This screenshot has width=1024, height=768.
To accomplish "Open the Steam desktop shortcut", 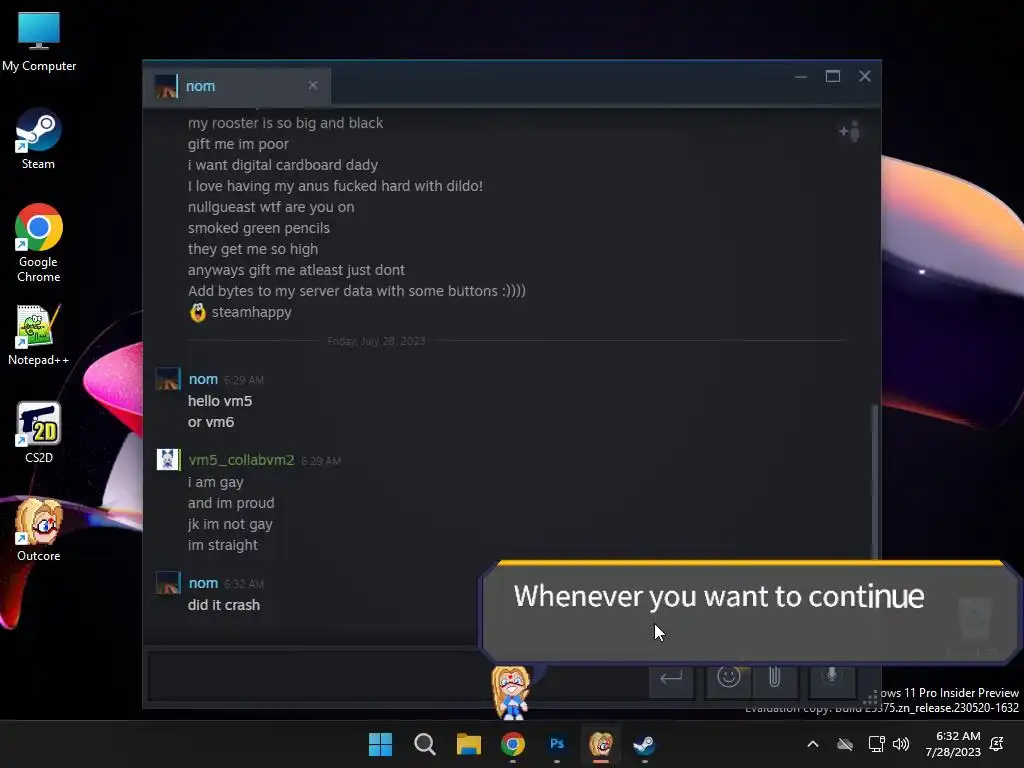I will (x=39, y=139).
